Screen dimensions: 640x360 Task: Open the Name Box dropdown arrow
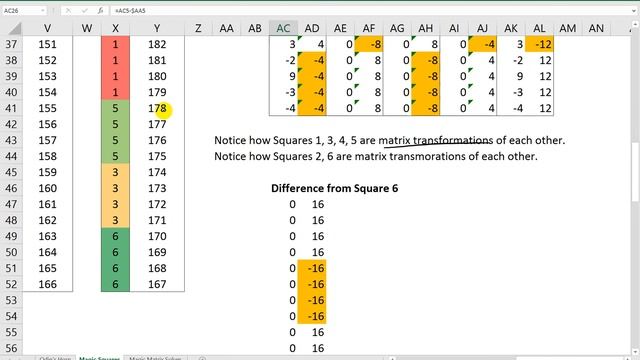pos(43,11)
